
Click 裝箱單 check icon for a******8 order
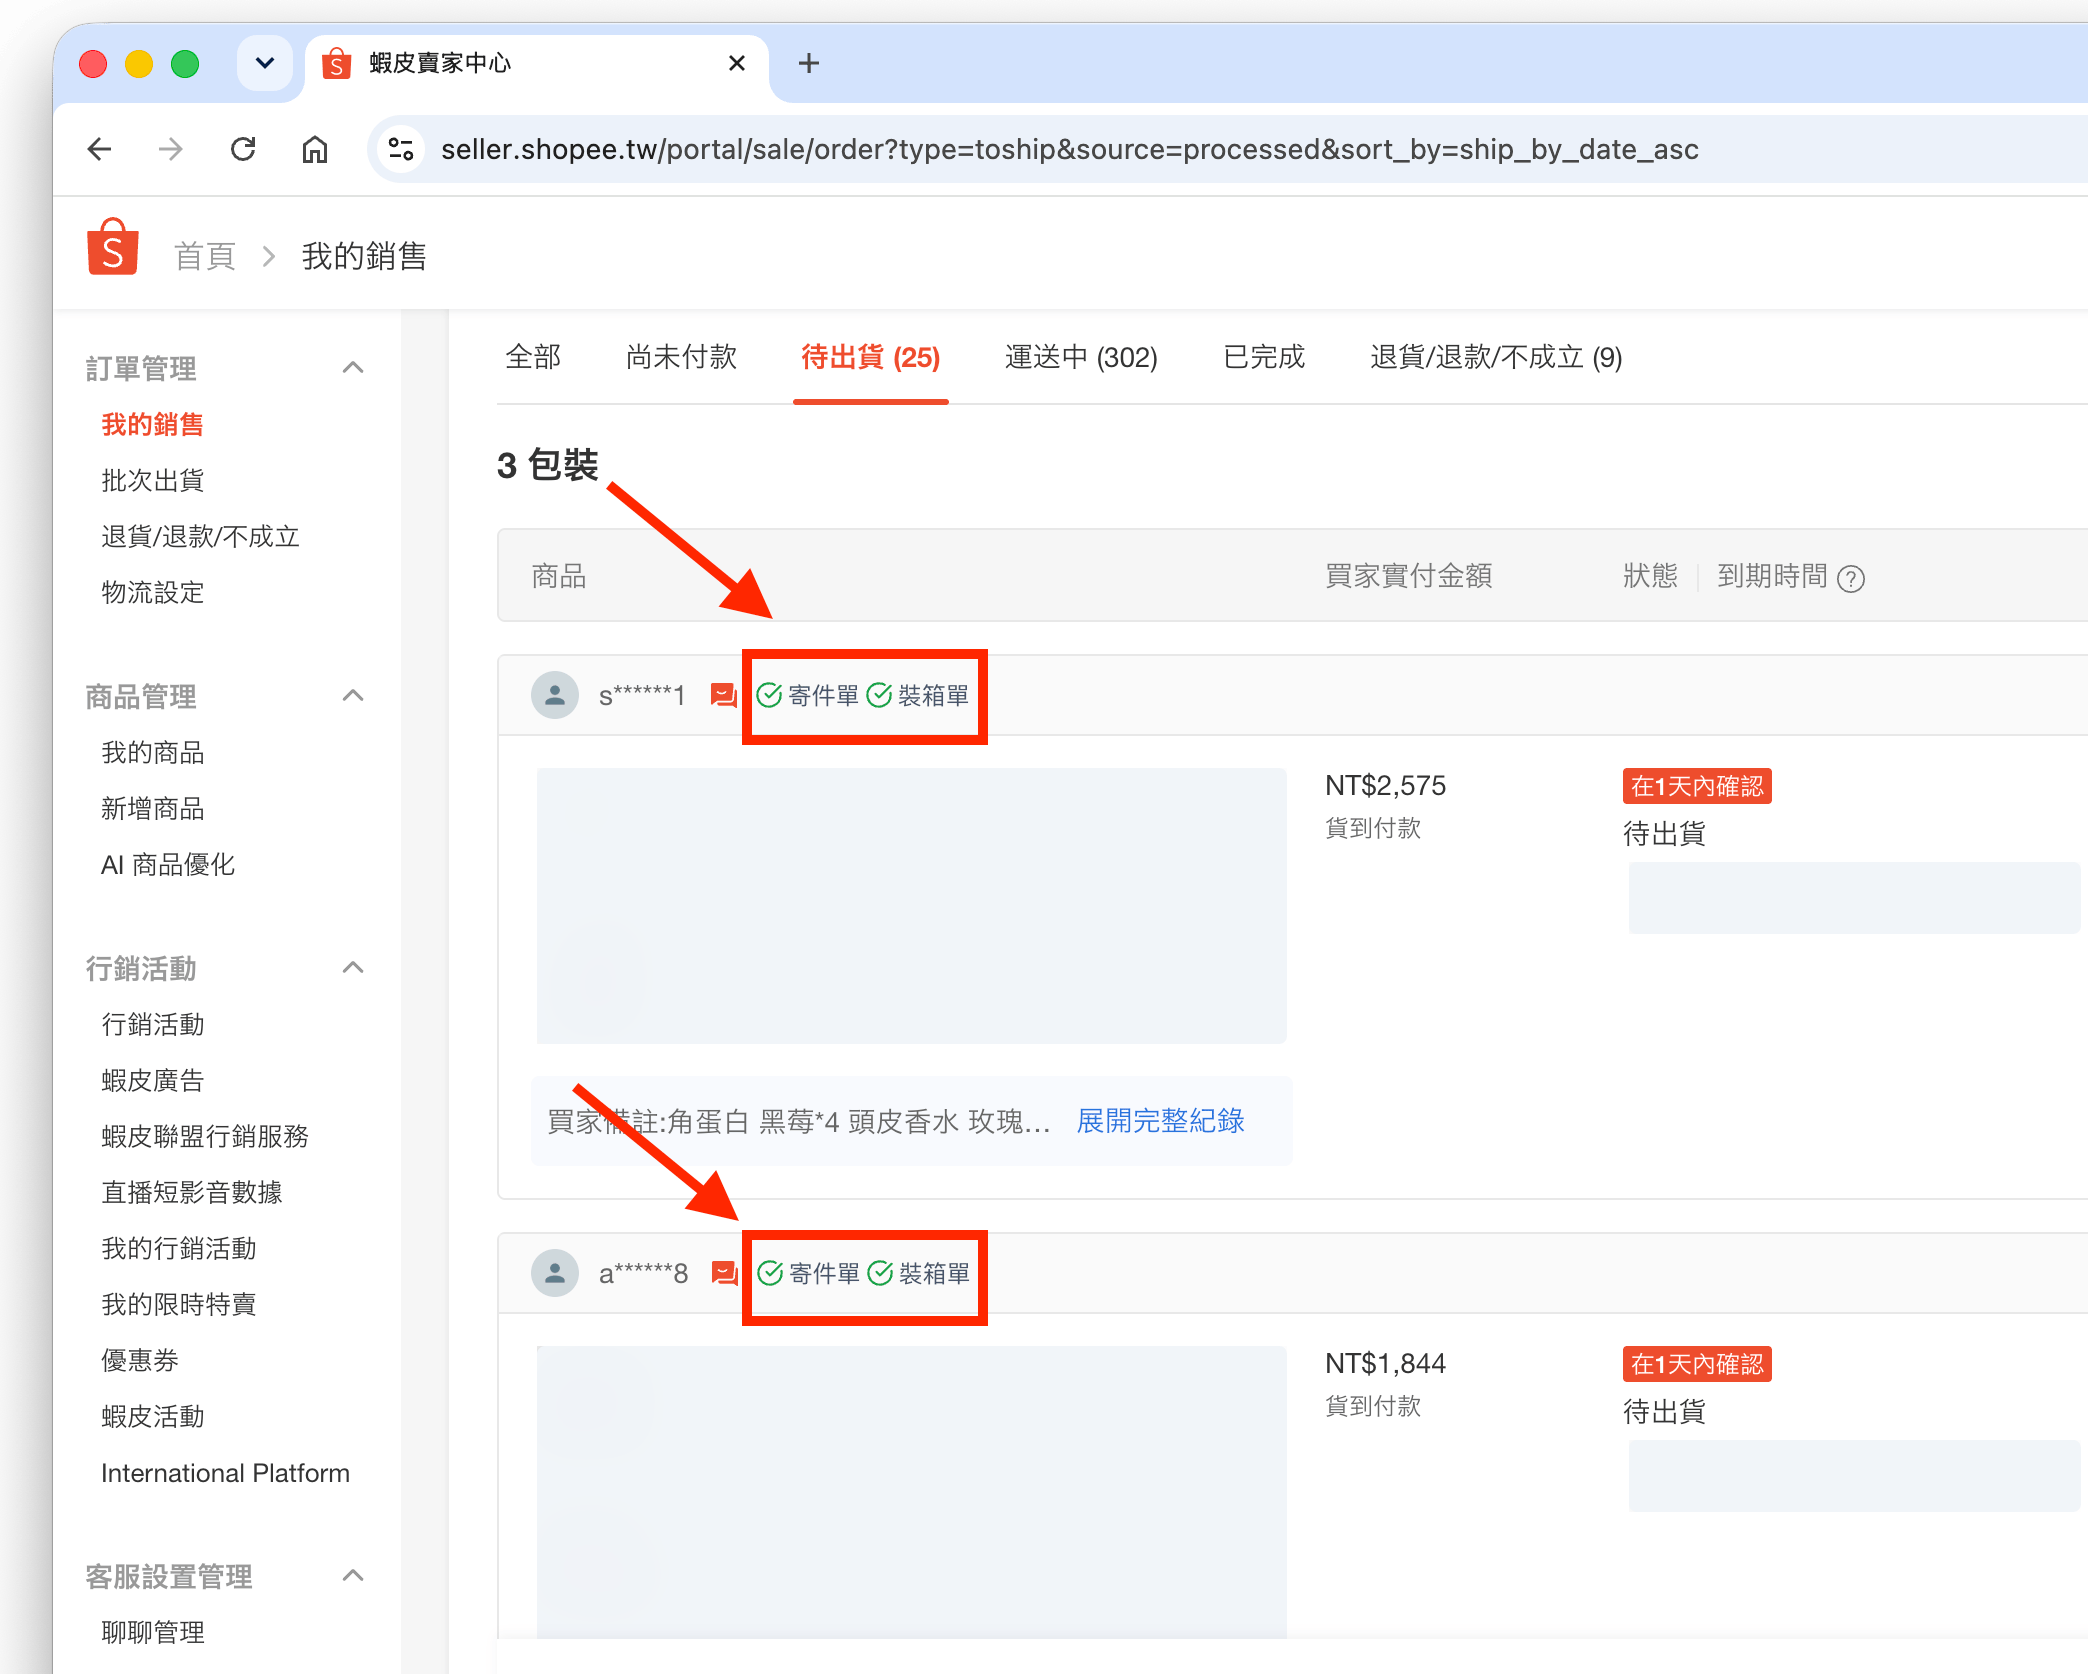coord(880,1273)
